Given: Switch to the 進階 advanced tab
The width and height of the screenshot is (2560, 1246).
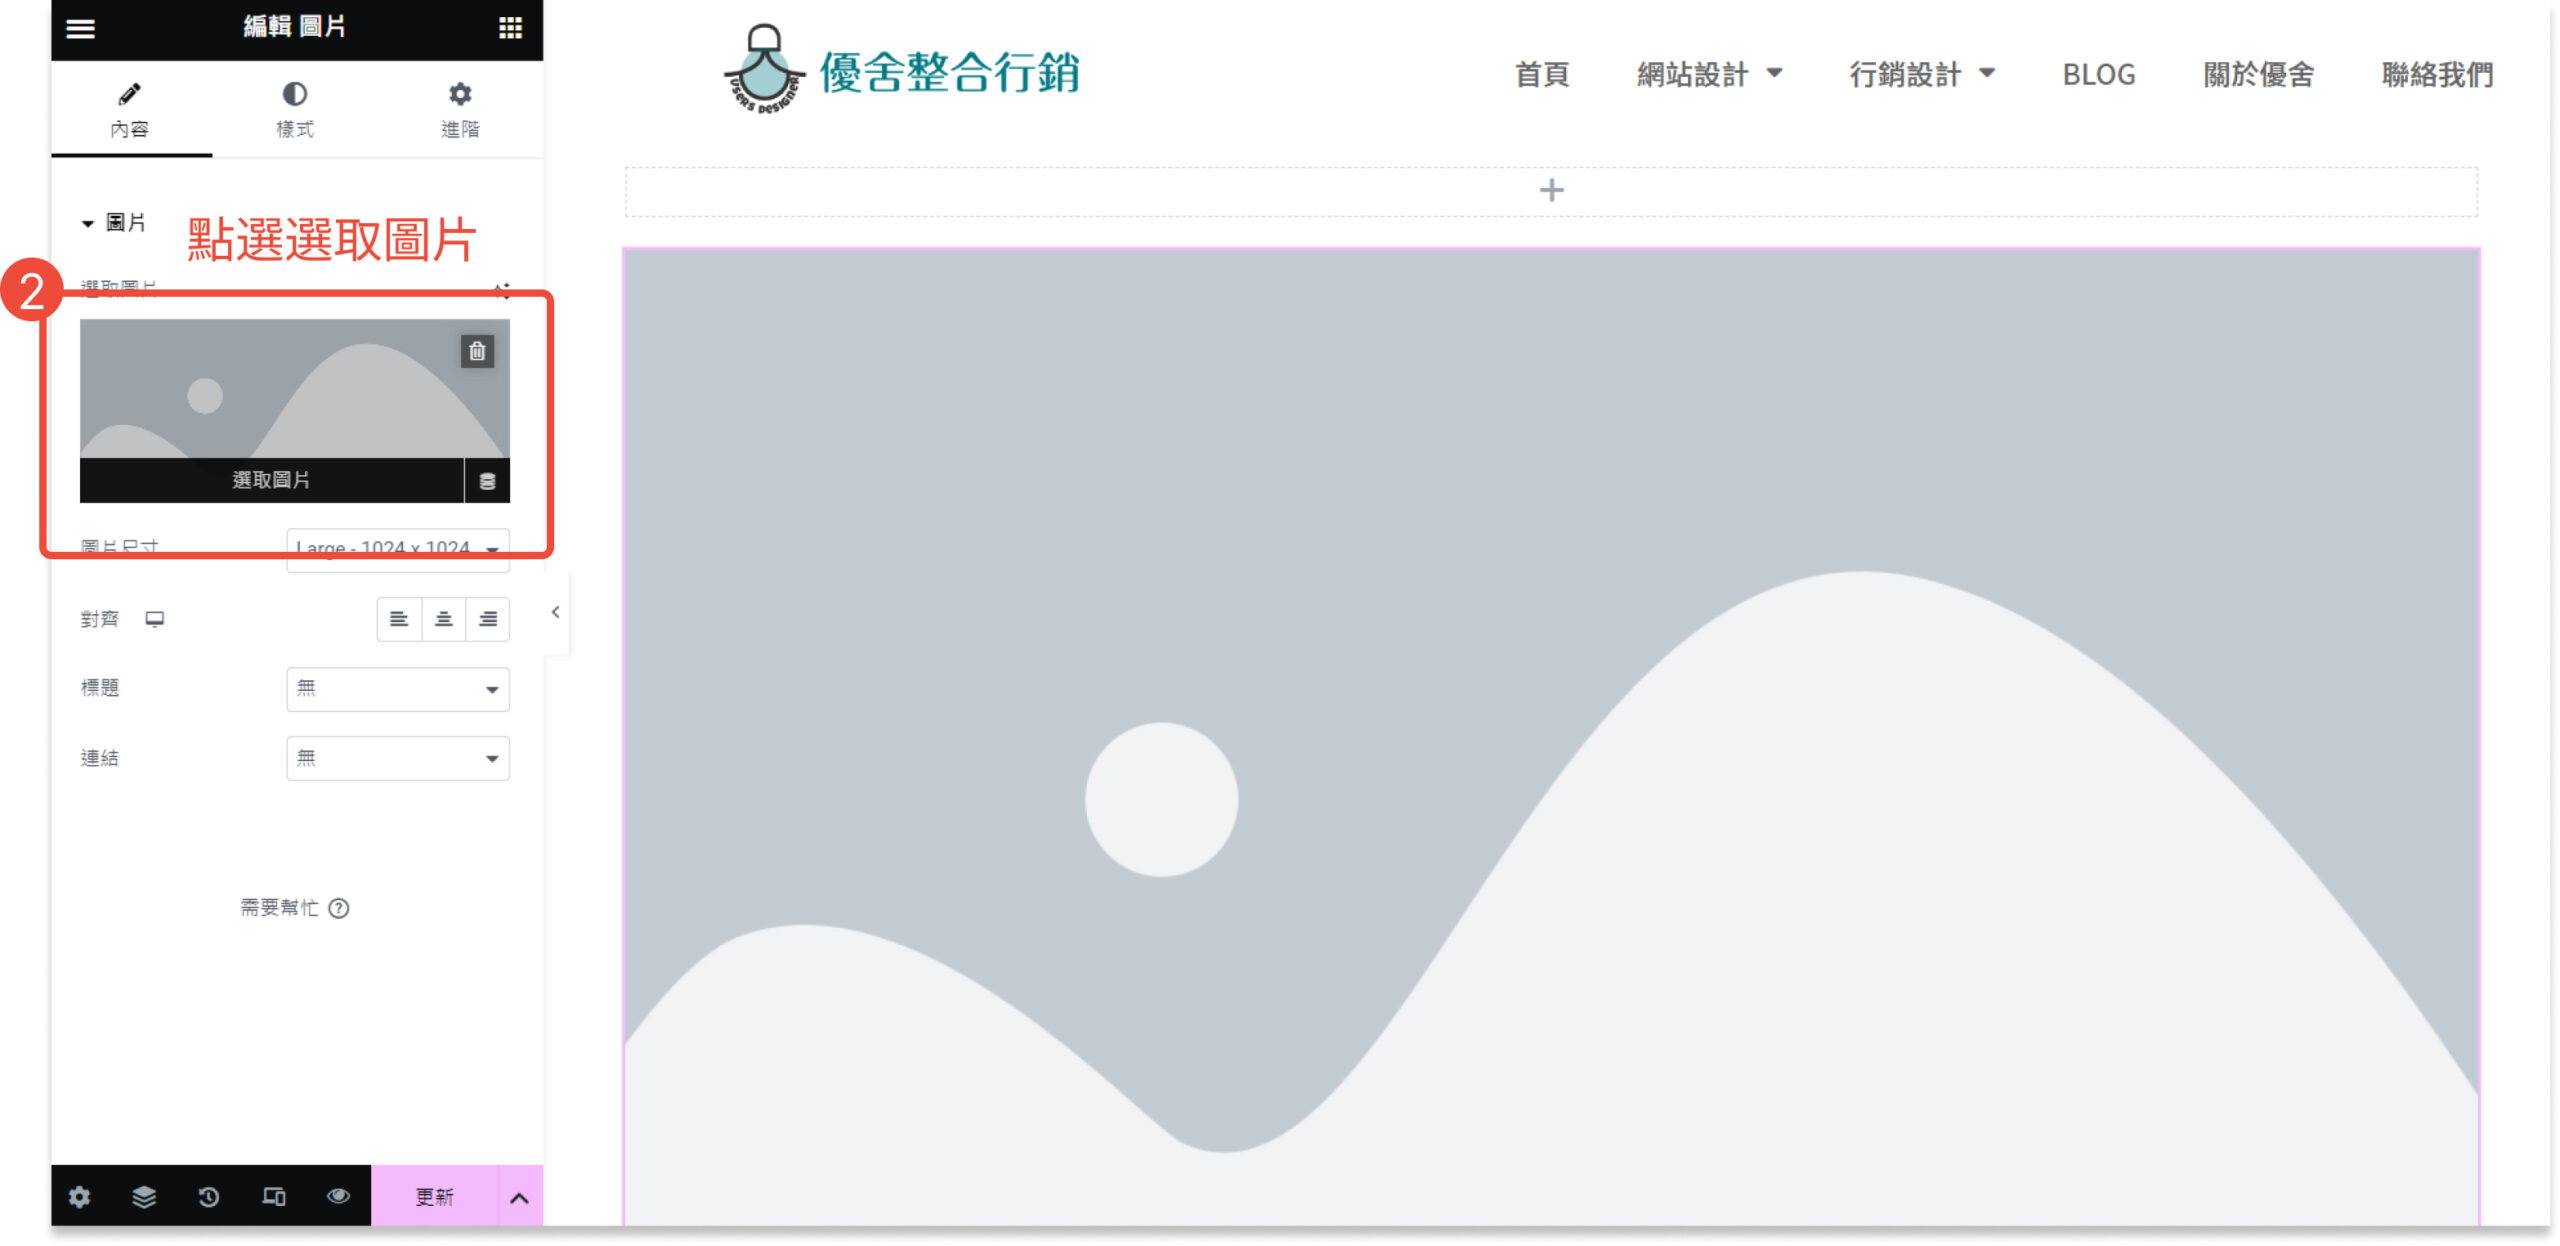Looking at the screenshot, I should click(460, 109).
